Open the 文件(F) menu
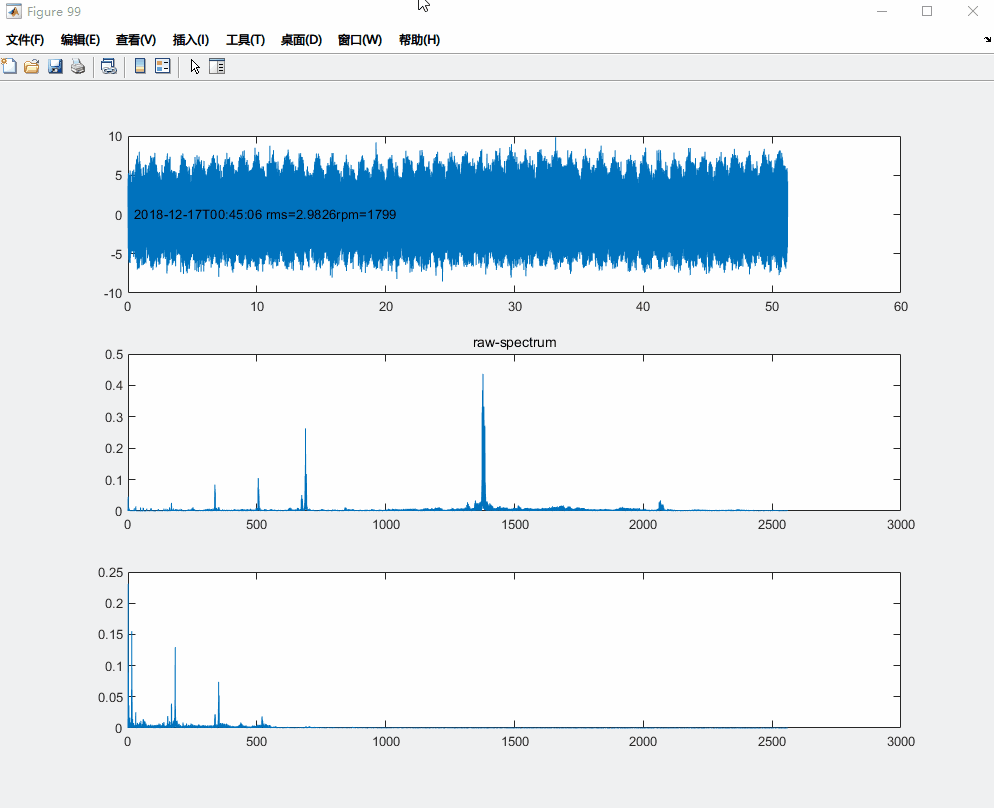994x808 pixels. point(25,40)
